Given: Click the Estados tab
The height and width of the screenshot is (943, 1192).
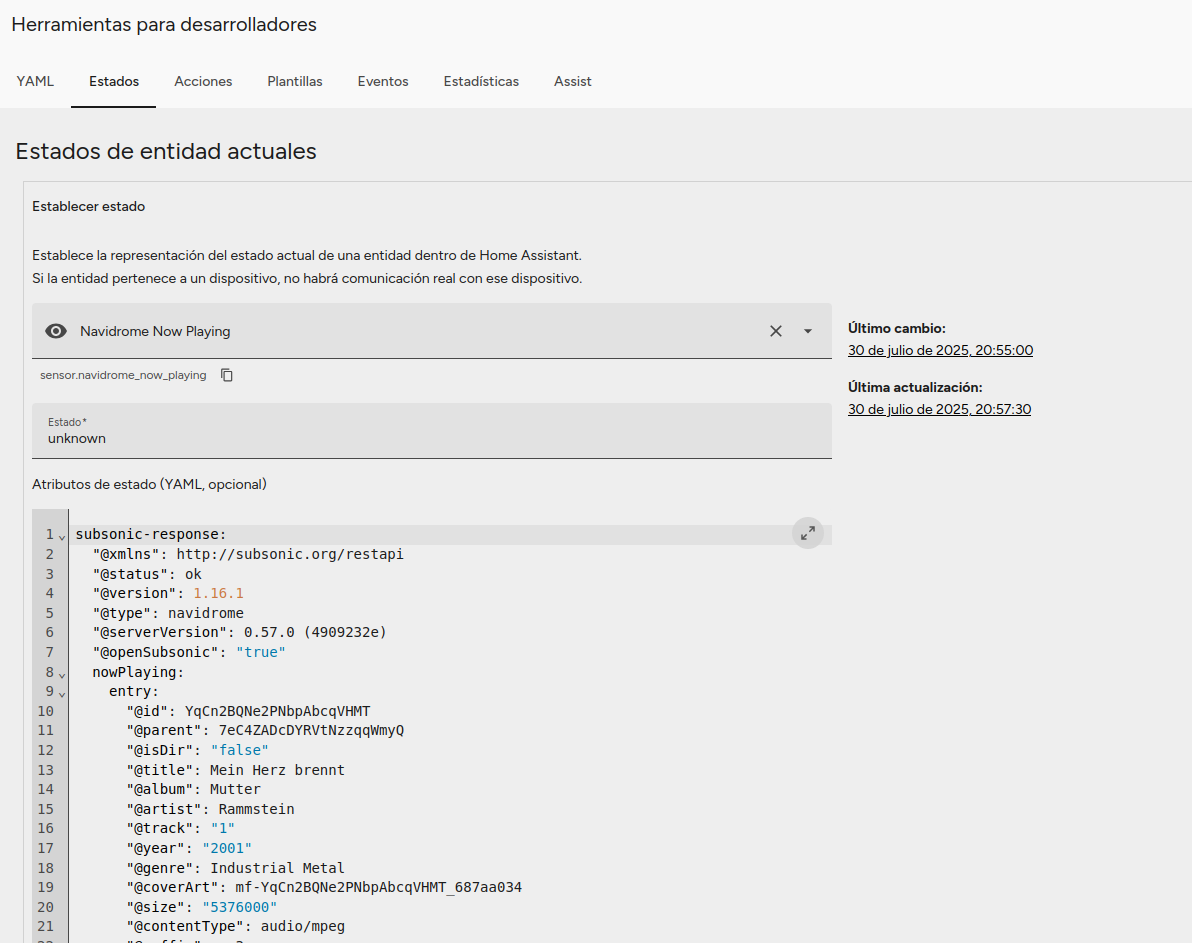Looking at the screenshot, I should click(114, 81).
